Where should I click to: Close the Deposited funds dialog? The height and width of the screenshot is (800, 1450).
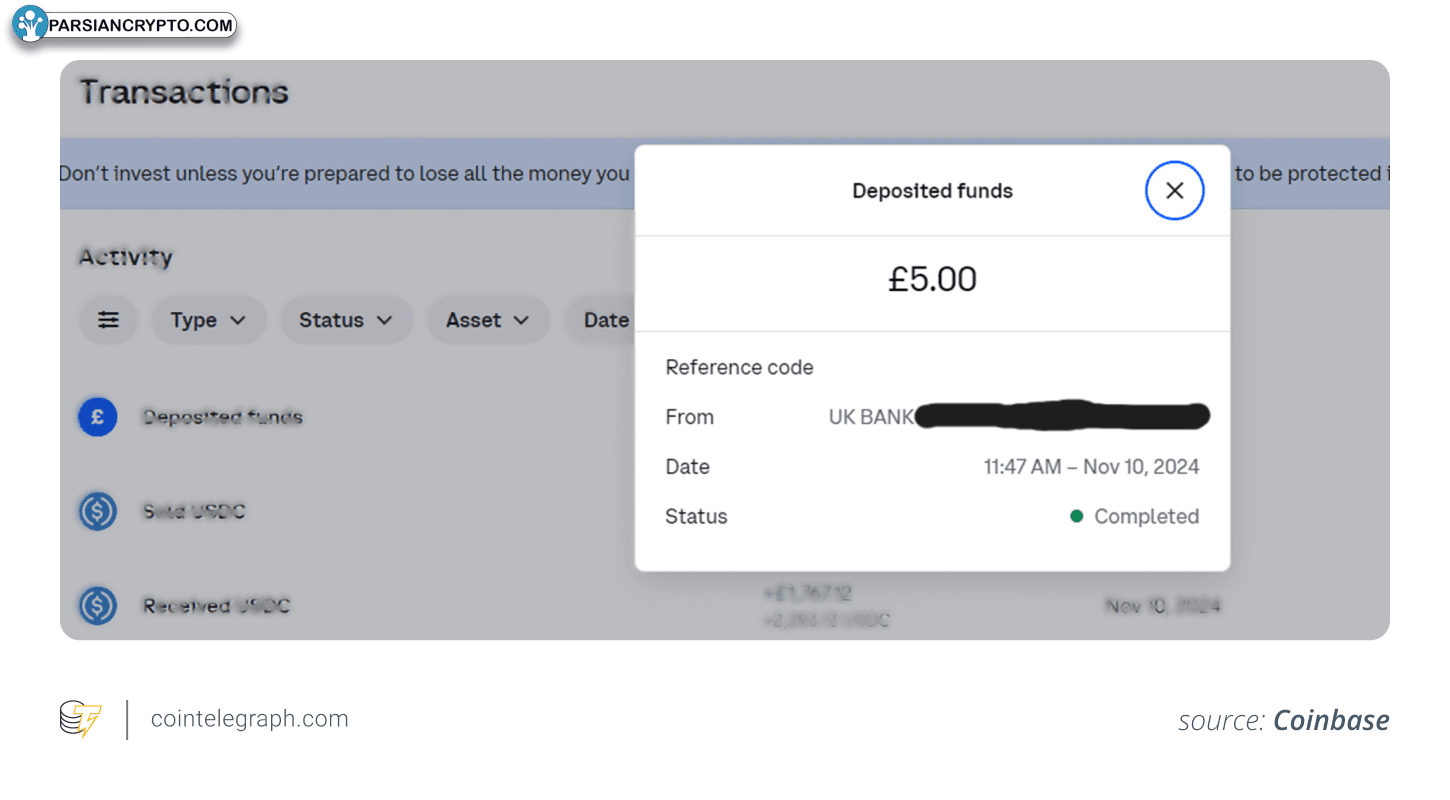[x=1174, y=190]
